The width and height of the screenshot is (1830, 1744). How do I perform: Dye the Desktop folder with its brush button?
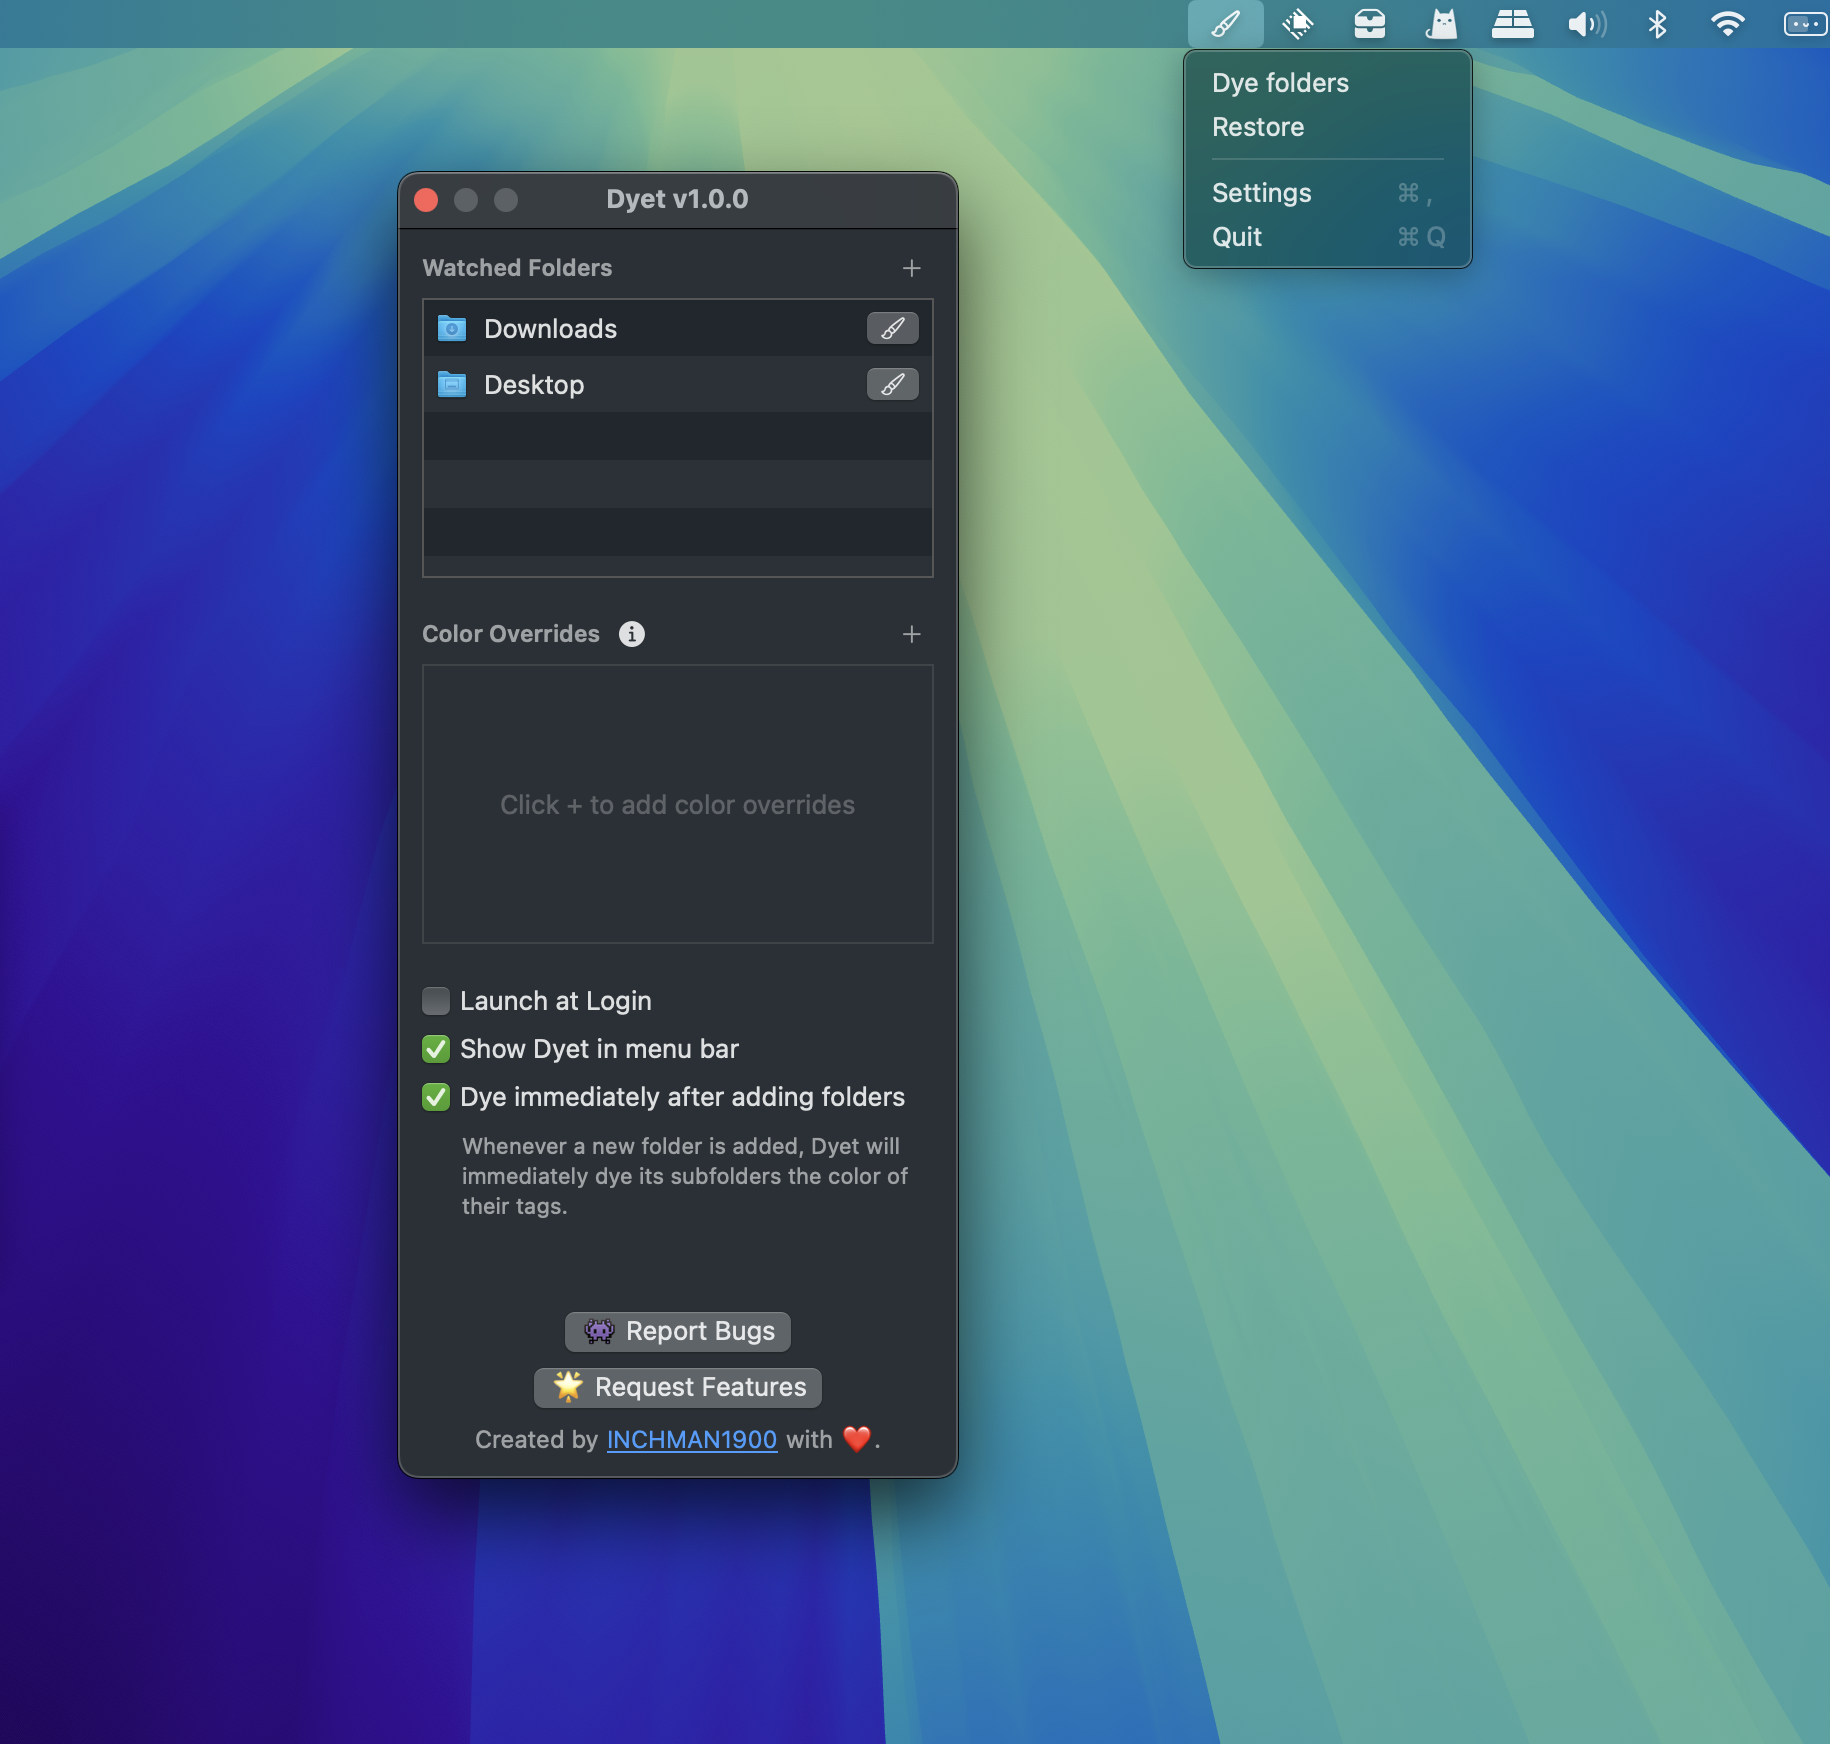tap(892, 384)
